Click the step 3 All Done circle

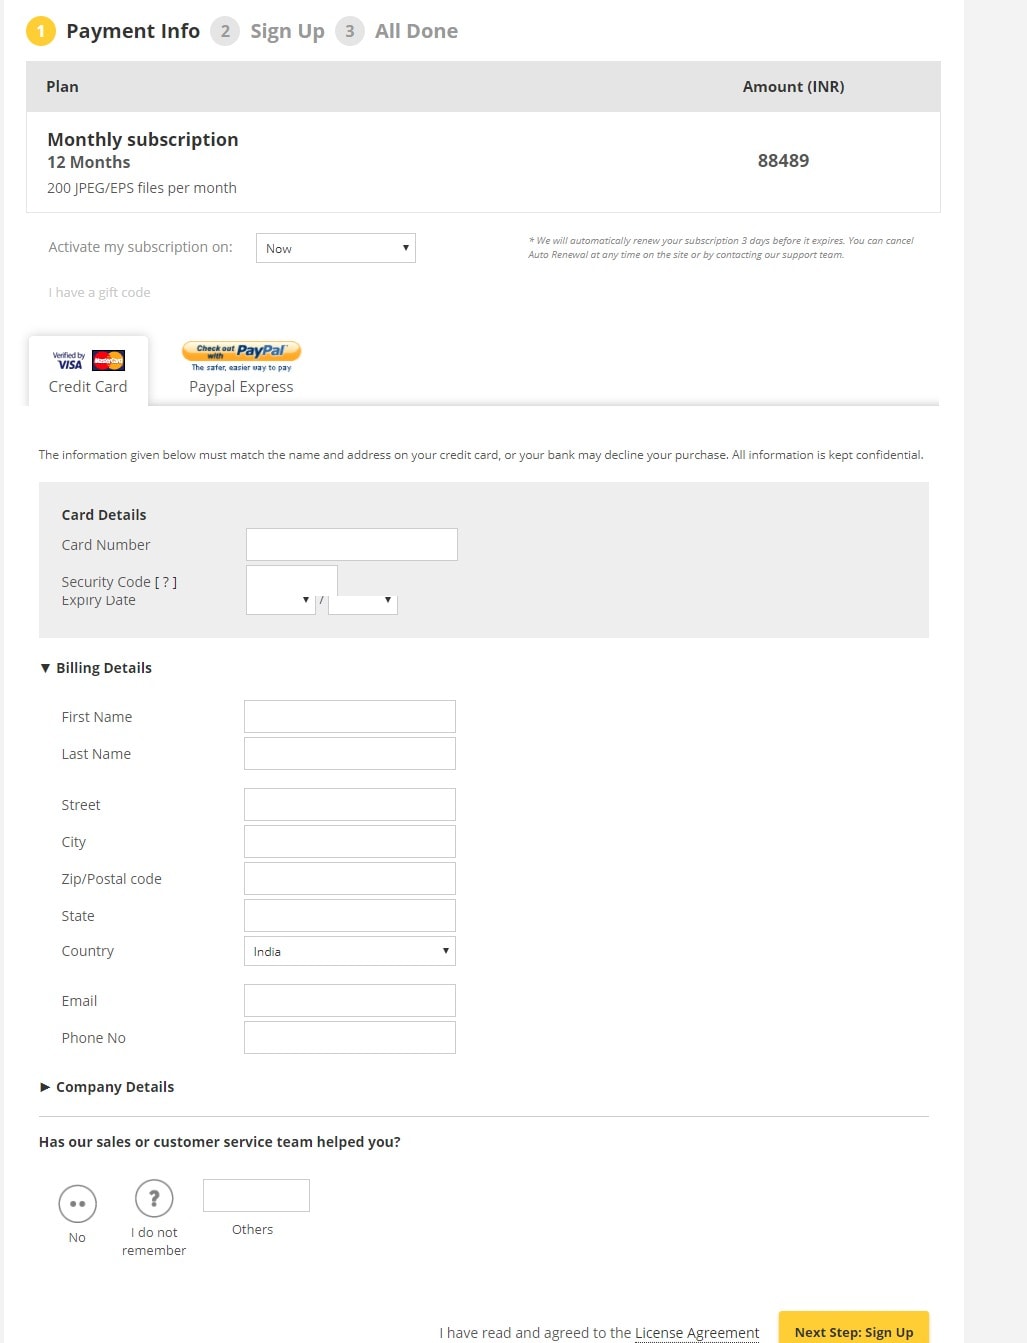tap(349, 31)
